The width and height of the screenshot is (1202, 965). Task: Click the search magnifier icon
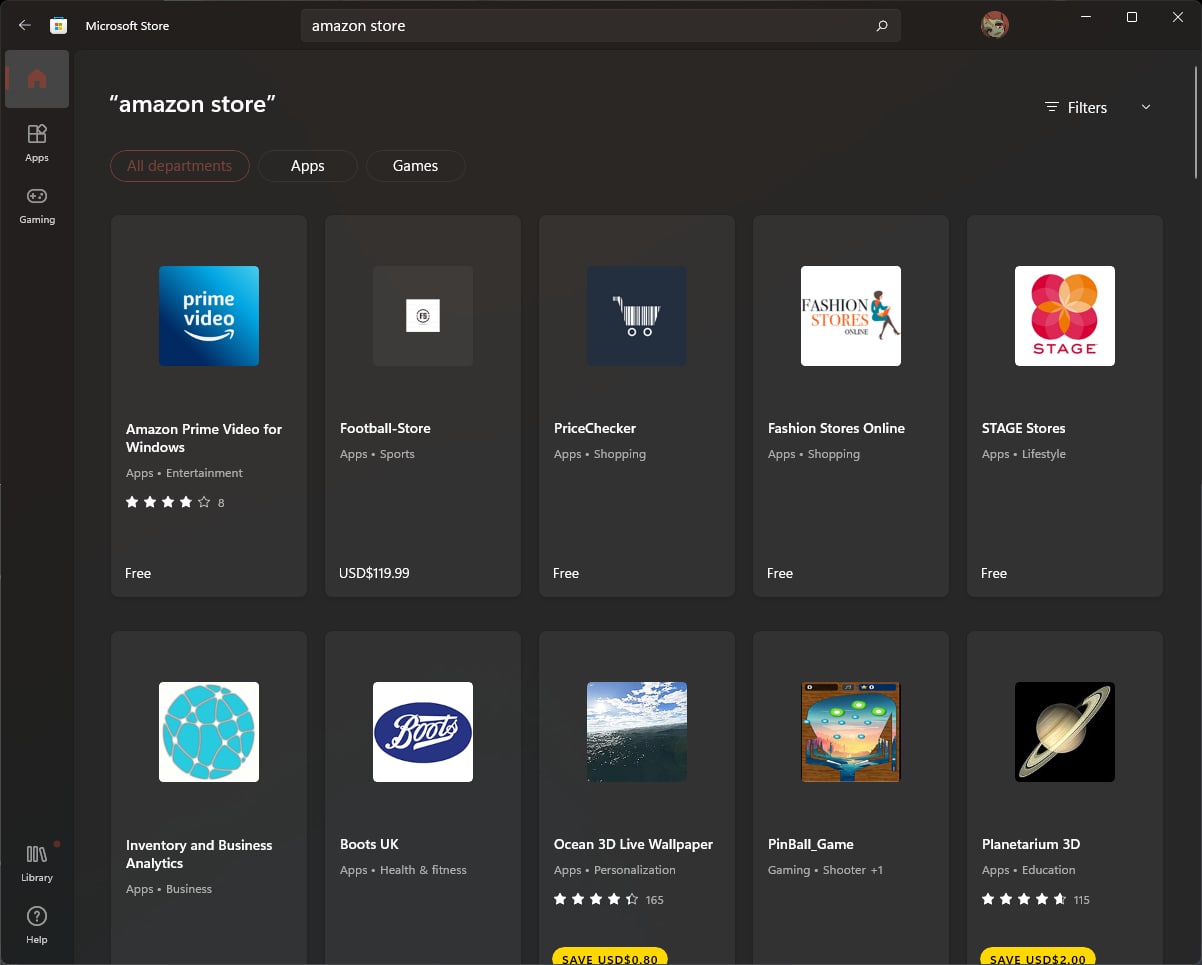pos(881,26)
